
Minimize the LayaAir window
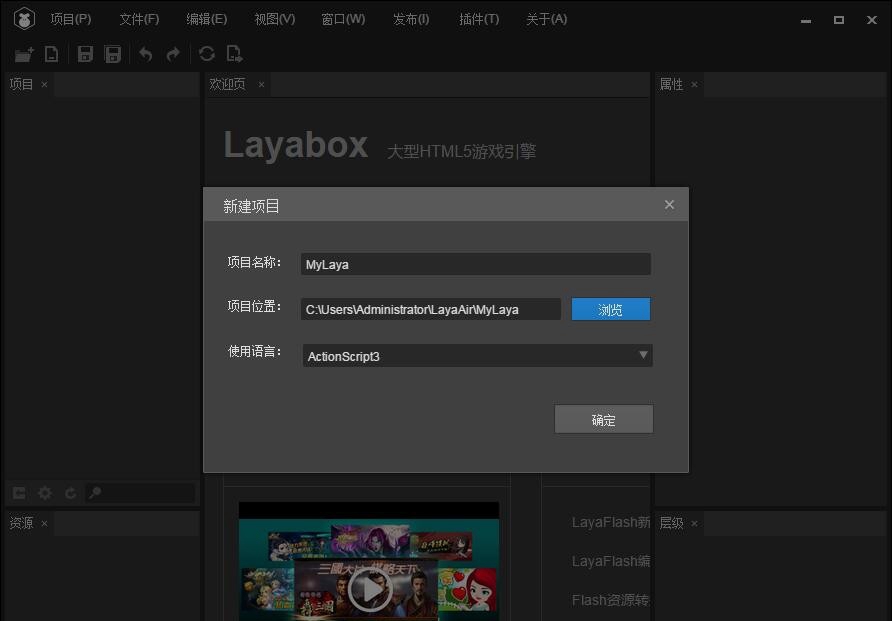tap(806, 20)
